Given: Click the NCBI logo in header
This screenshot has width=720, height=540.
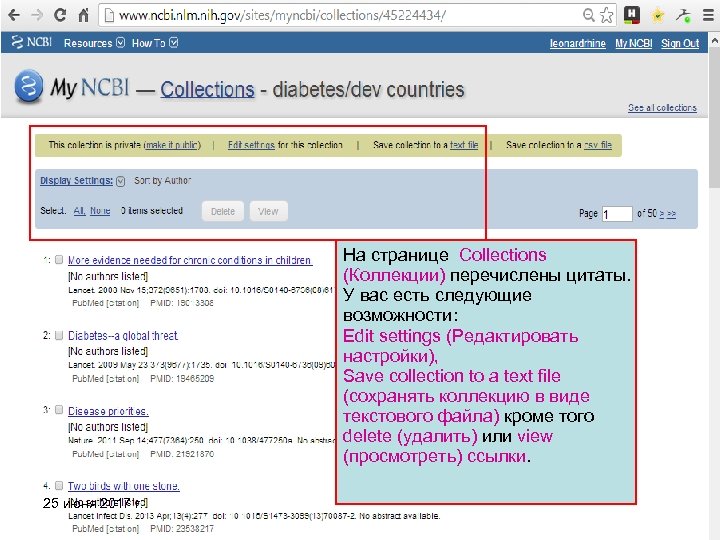Looking at the screenshot, I should pyautogui.click(x=31, y=42).
